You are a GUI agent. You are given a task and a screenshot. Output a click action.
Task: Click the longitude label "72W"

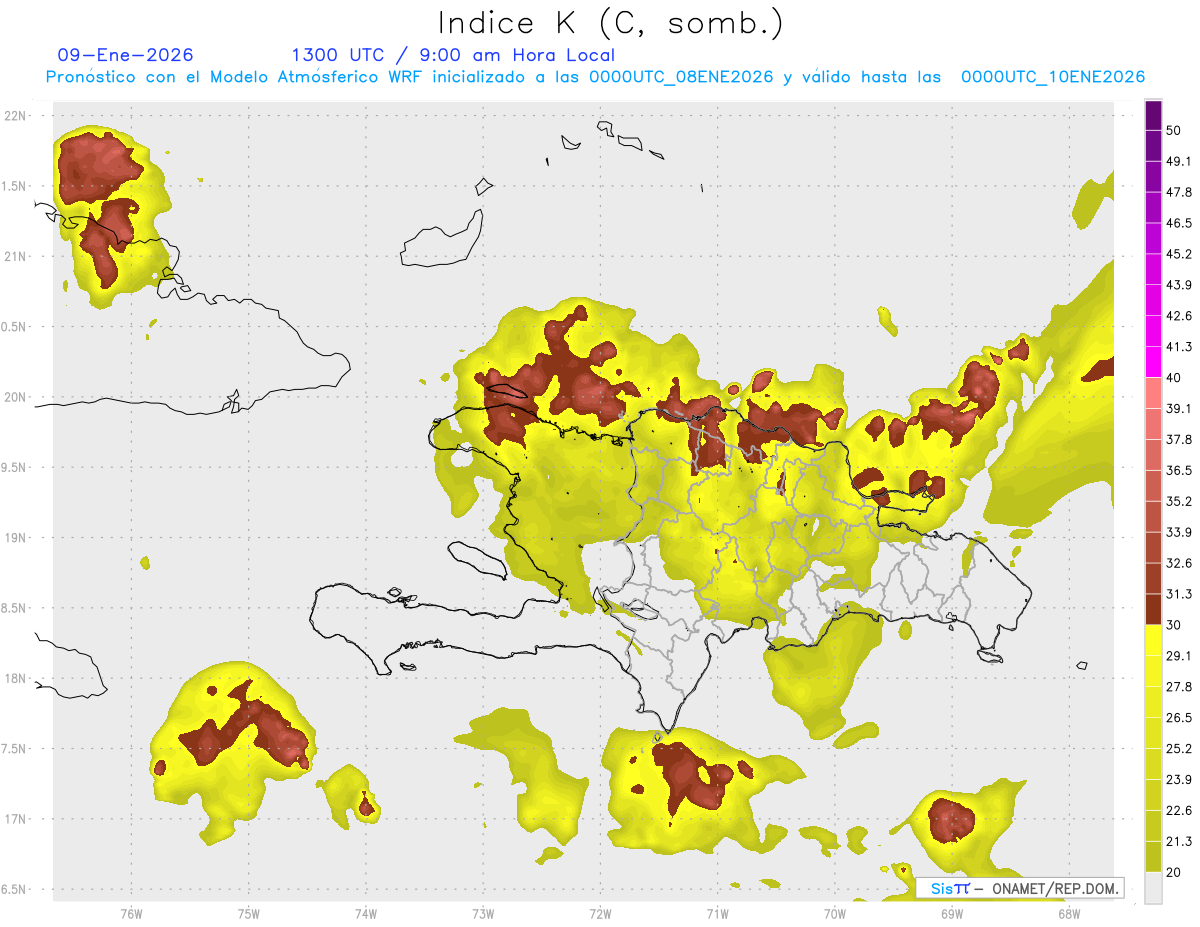pos(600,914)
